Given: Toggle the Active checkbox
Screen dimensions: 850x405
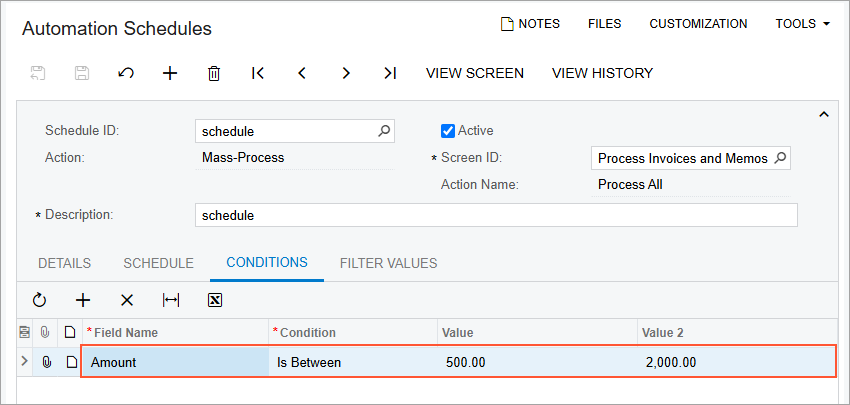Looking at the screenshot, I should point(448,130).
